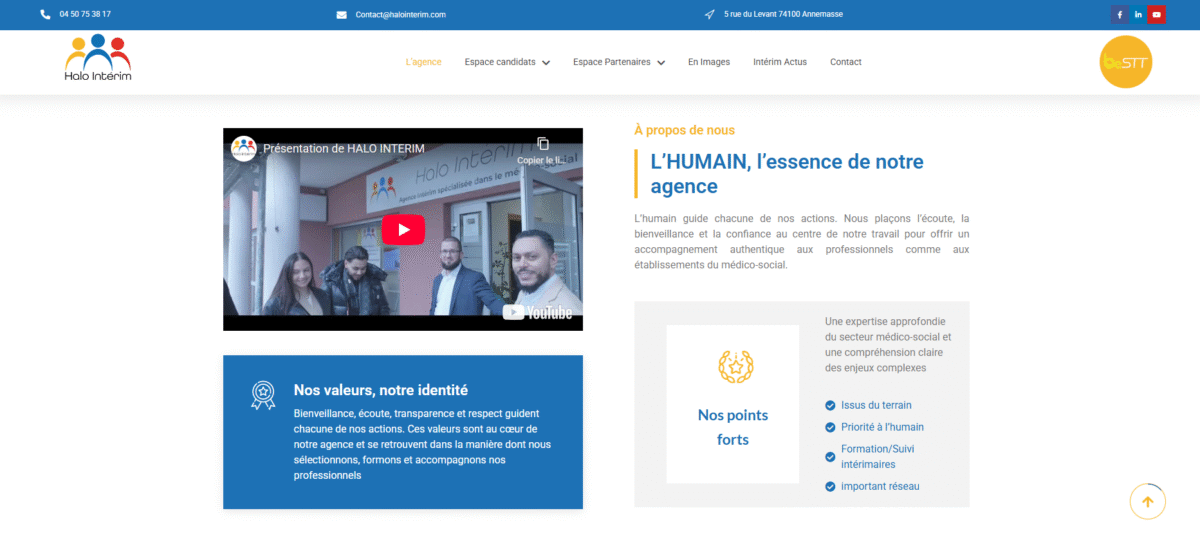Go to the En Images page
This screenshot has width=1200, height=540.
pos(709,62)
